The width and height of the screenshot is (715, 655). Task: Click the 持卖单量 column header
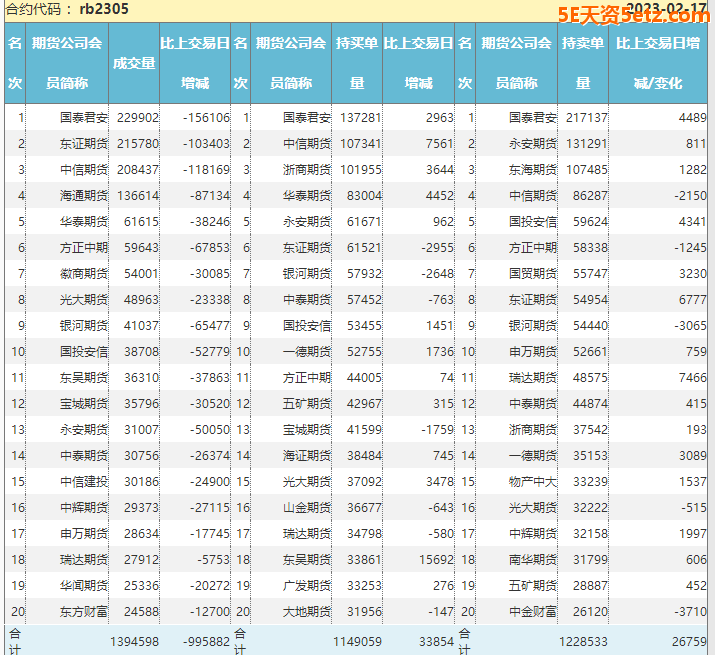(x=583, y=63)
